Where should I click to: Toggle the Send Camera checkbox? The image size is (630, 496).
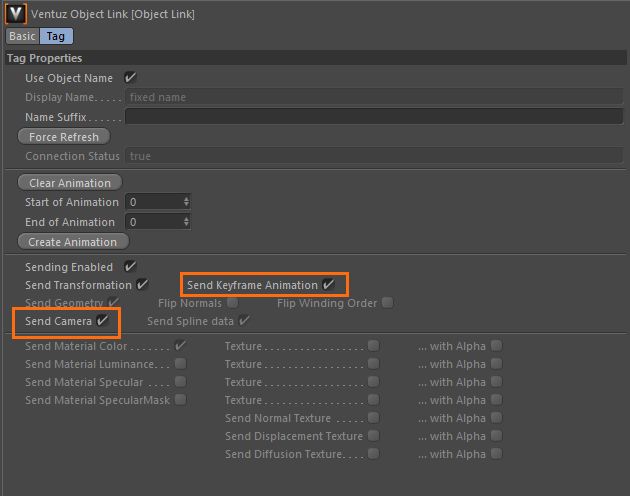click(x=102, y=321)
